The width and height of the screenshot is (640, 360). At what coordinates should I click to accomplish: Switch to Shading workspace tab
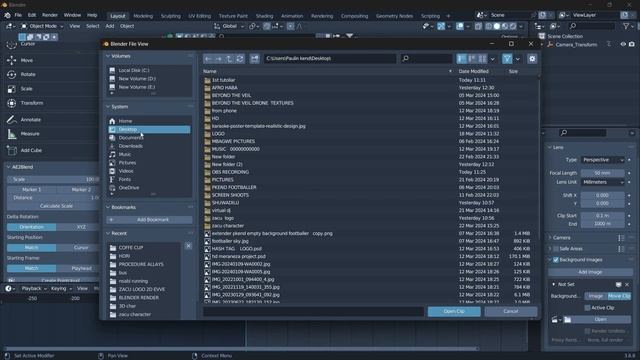264,16
